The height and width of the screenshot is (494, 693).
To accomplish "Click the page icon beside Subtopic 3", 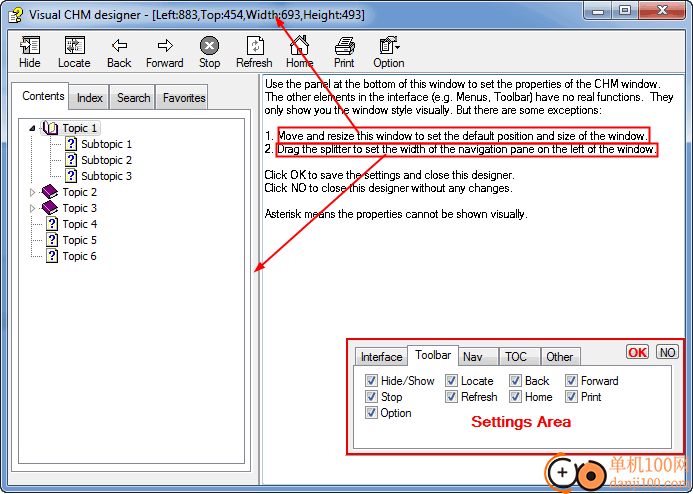I will (71, 176).
